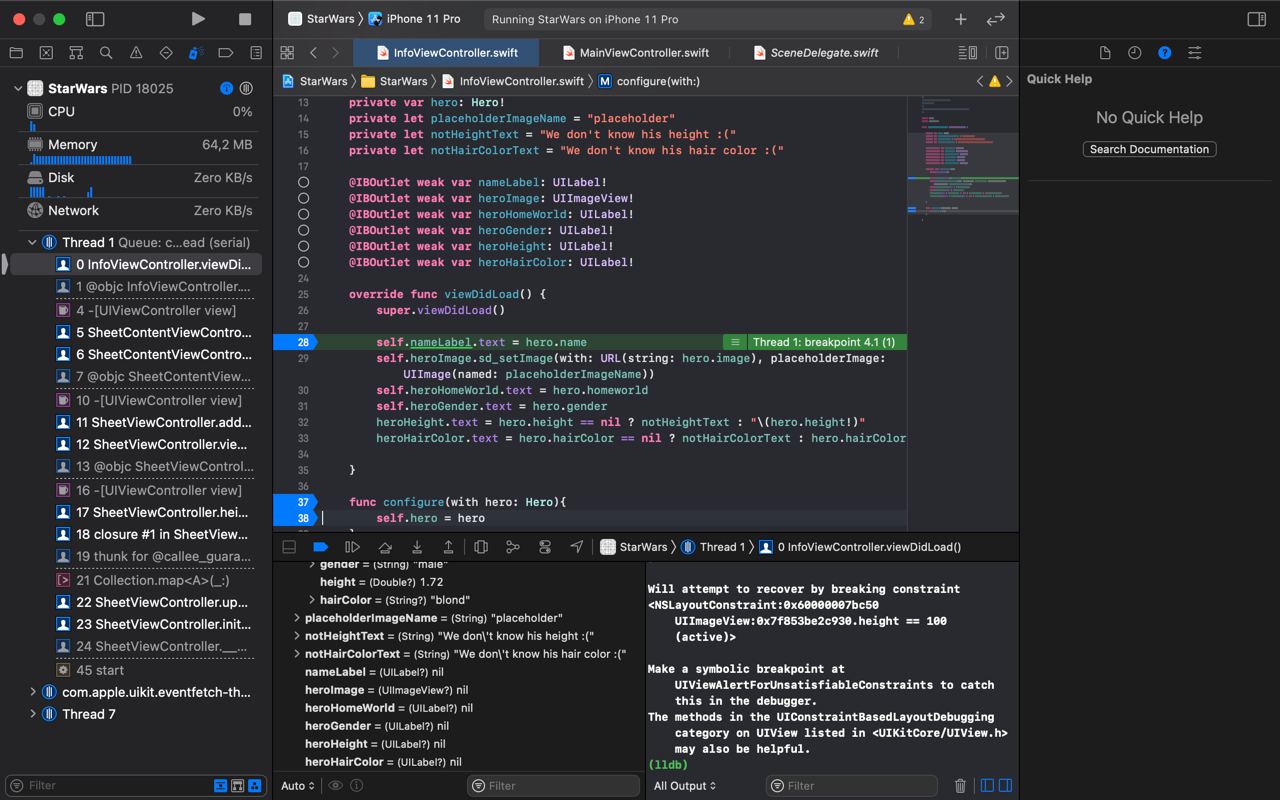This screenshot has height=800, width=1280.
Task: Expand the com.apple.uikit.eventfetch thread
Action: tap(32, 692)
